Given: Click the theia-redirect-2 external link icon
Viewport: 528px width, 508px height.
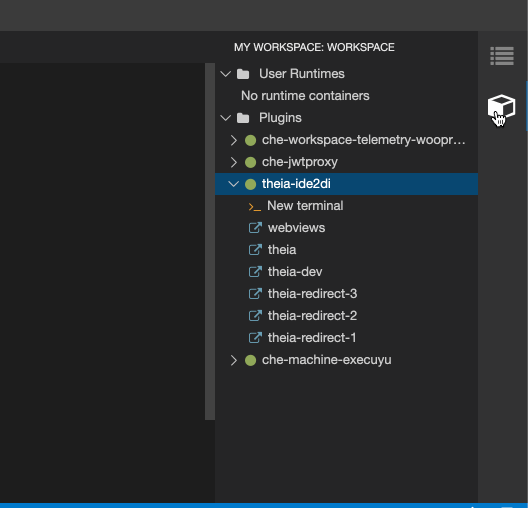Looking at the screenshot, I should [x=255, y=316].
